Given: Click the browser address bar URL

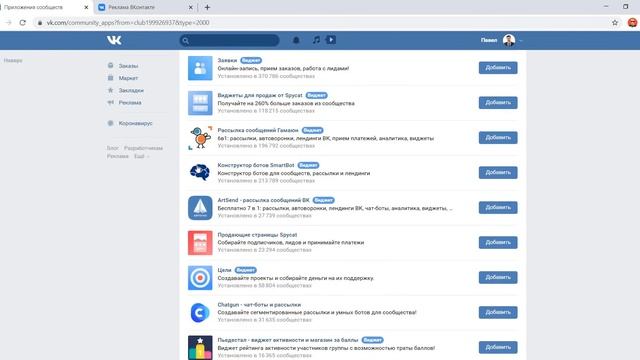Looking at the screenshot, I should (x=128, y=23).
